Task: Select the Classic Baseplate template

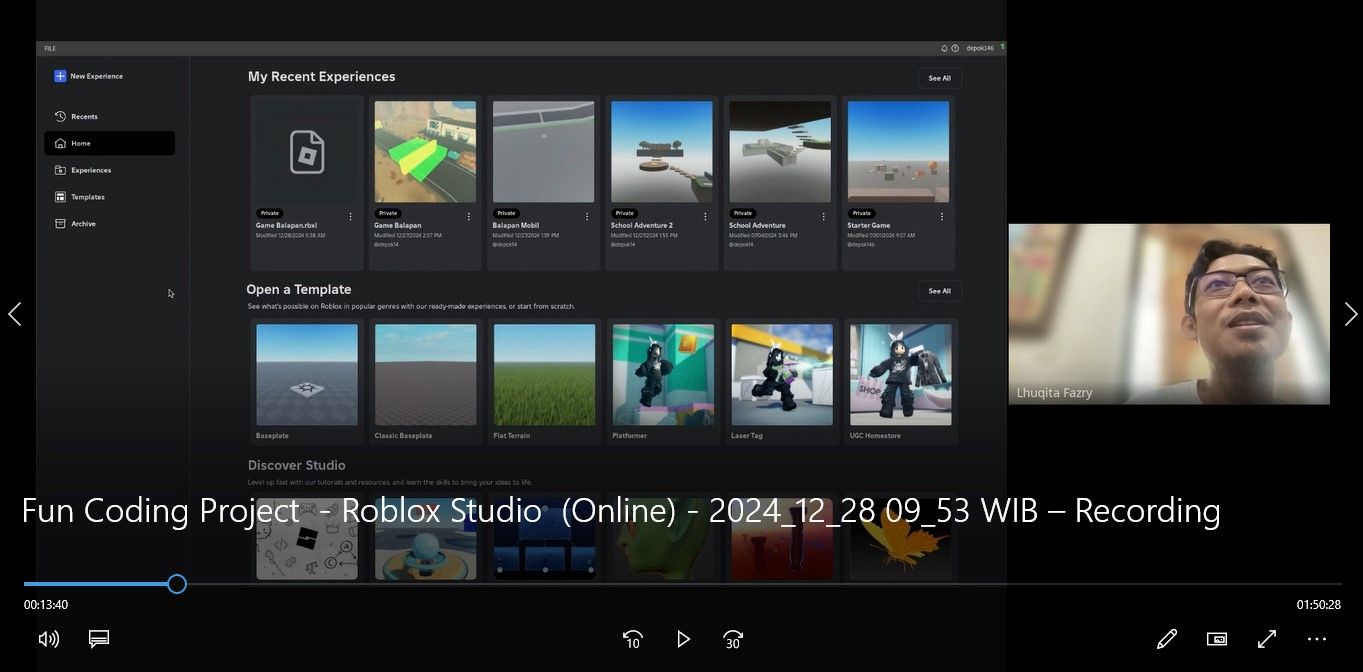Action: click(x=426, y=381)
